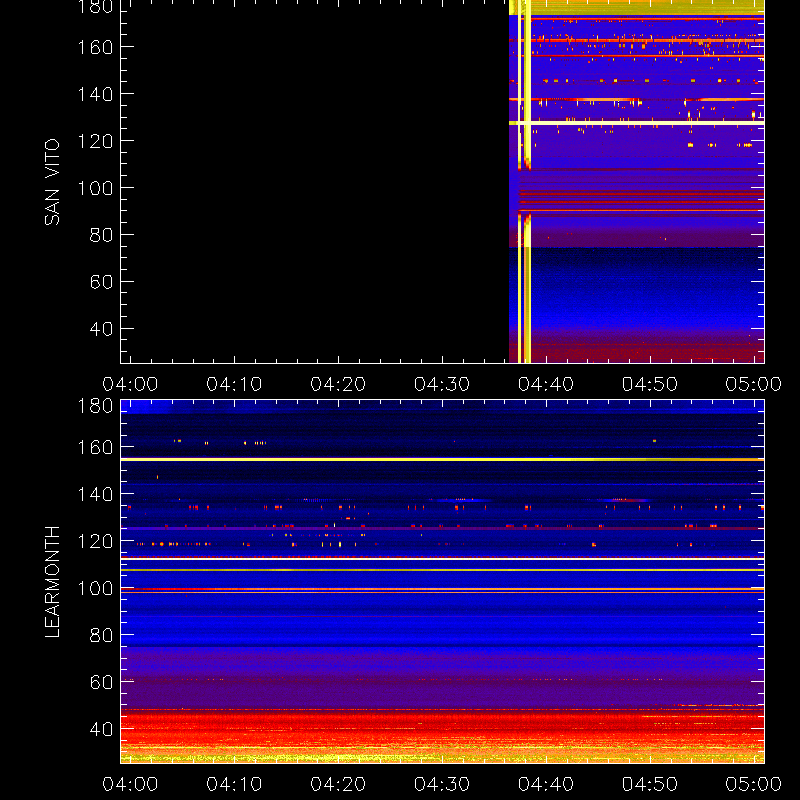Pick the 160 tick on San Vito axis

click(x=95, y=47)
